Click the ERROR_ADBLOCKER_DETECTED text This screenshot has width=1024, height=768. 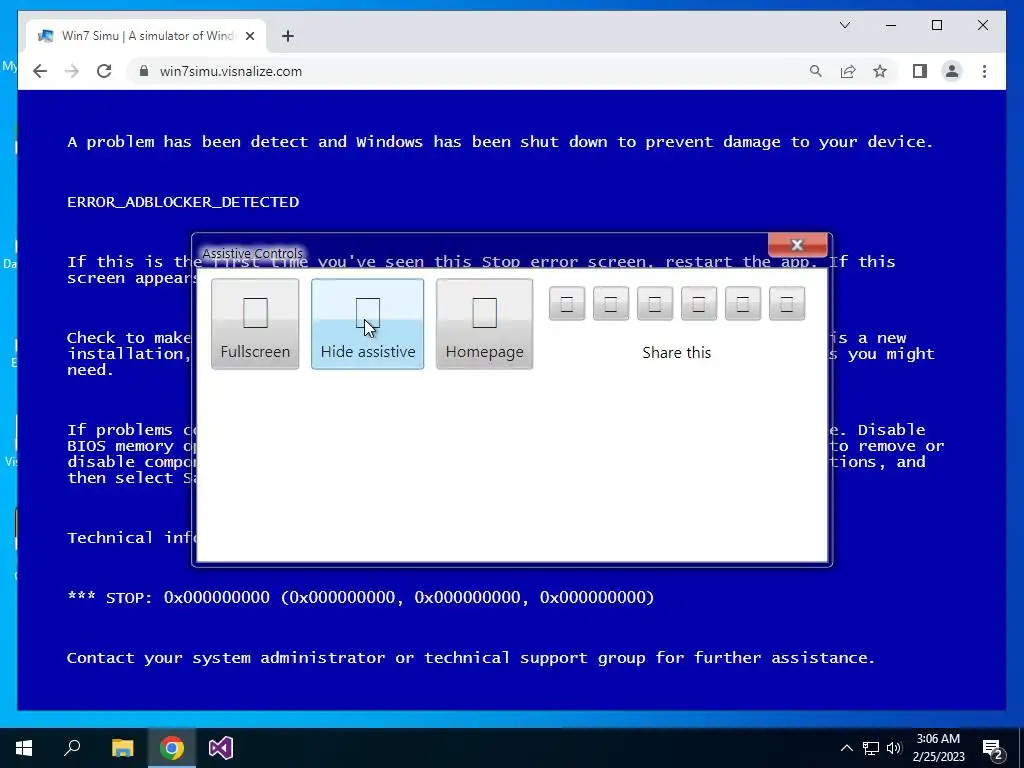[183, 202]
